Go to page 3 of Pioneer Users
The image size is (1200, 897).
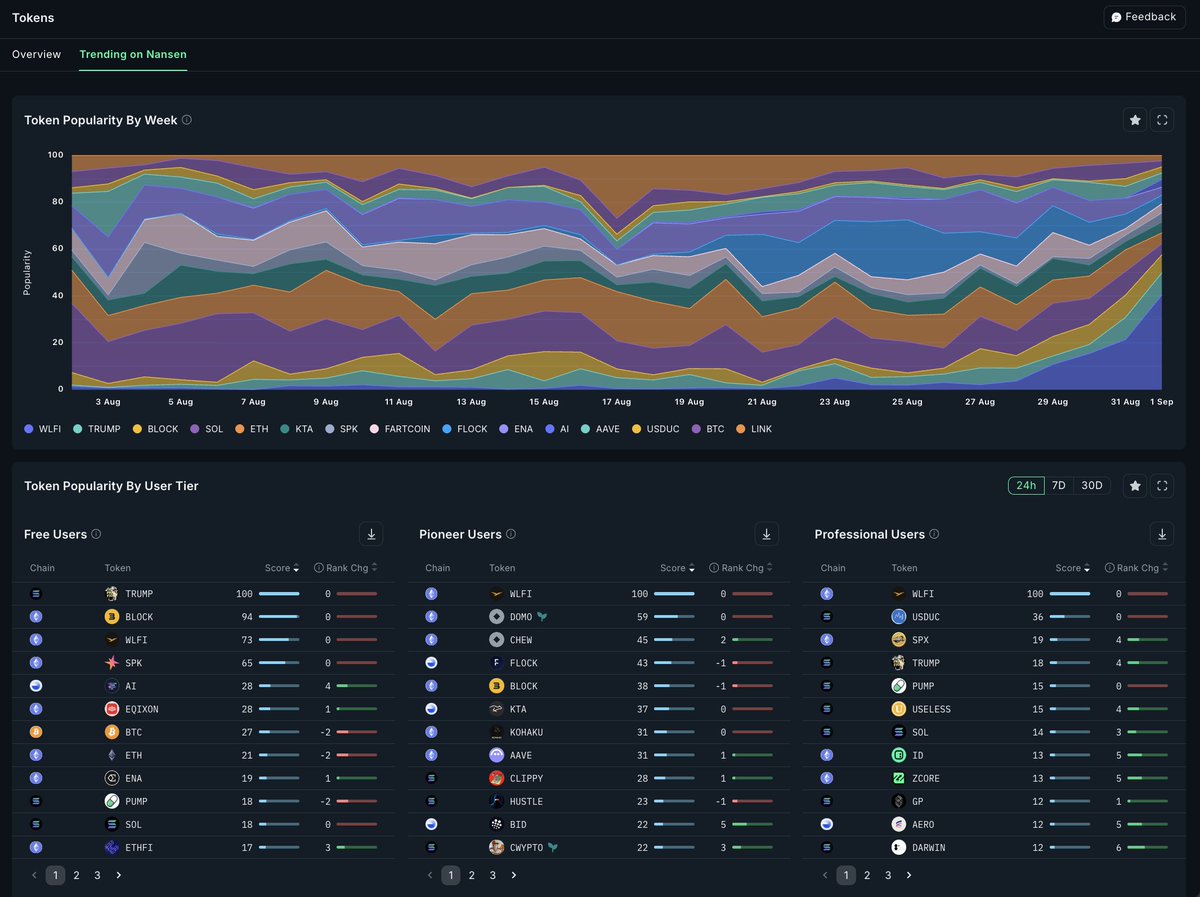(492, 875)
